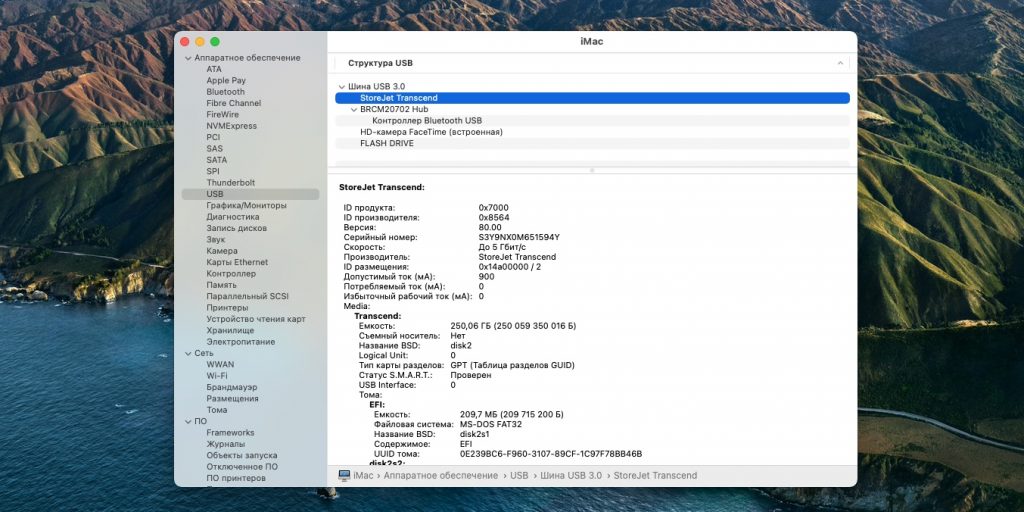Select Контроллер Bluetooth USB row
Viewport: 1024px width, 512px height.
click(592, 121)
